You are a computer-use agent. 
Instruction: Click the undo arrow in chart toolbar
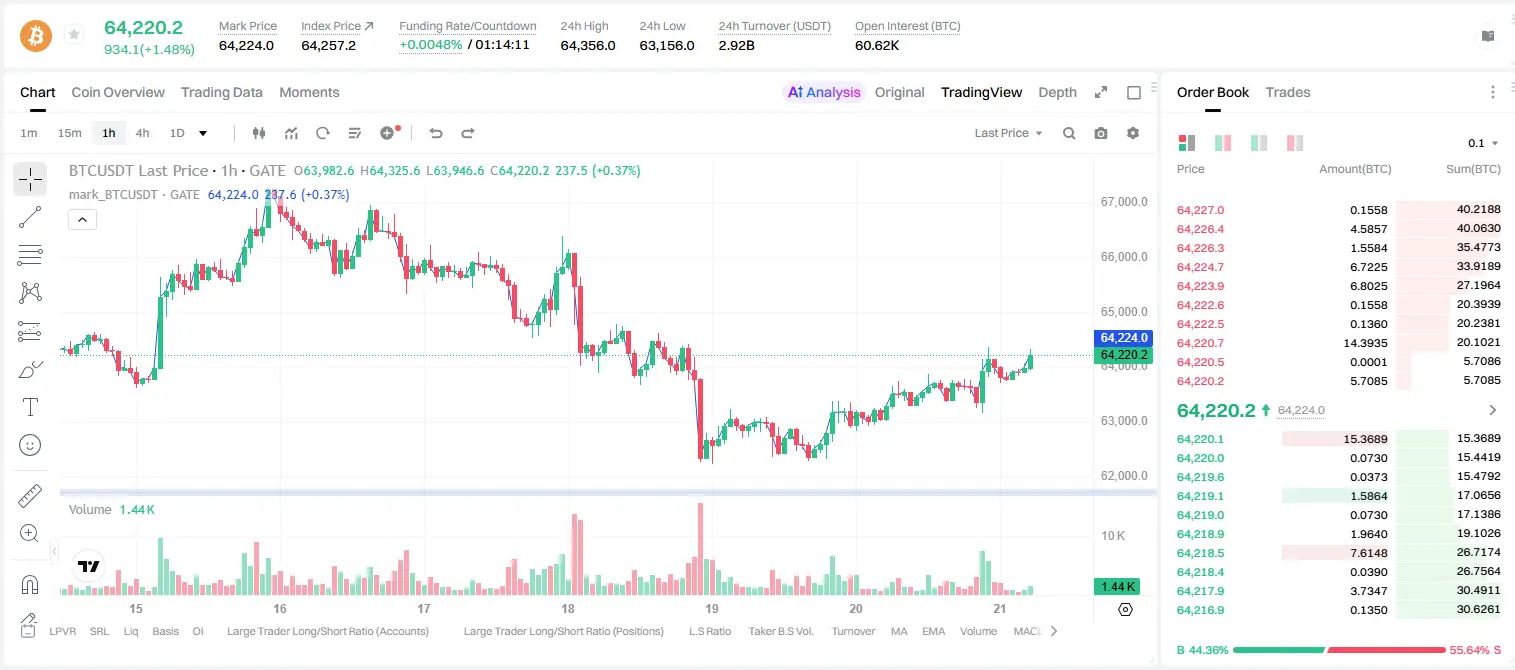(x=436, y=133)
